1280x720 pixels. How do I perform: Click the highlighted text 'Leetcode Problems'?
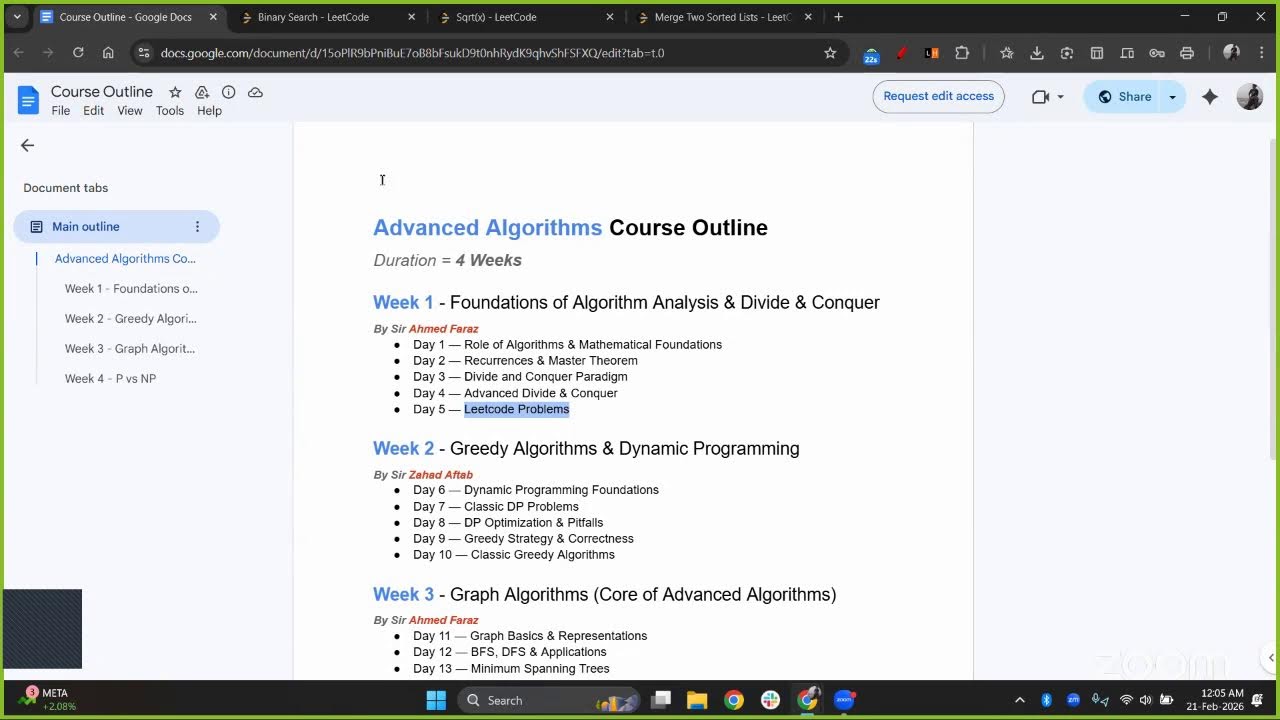pos(516,409)
